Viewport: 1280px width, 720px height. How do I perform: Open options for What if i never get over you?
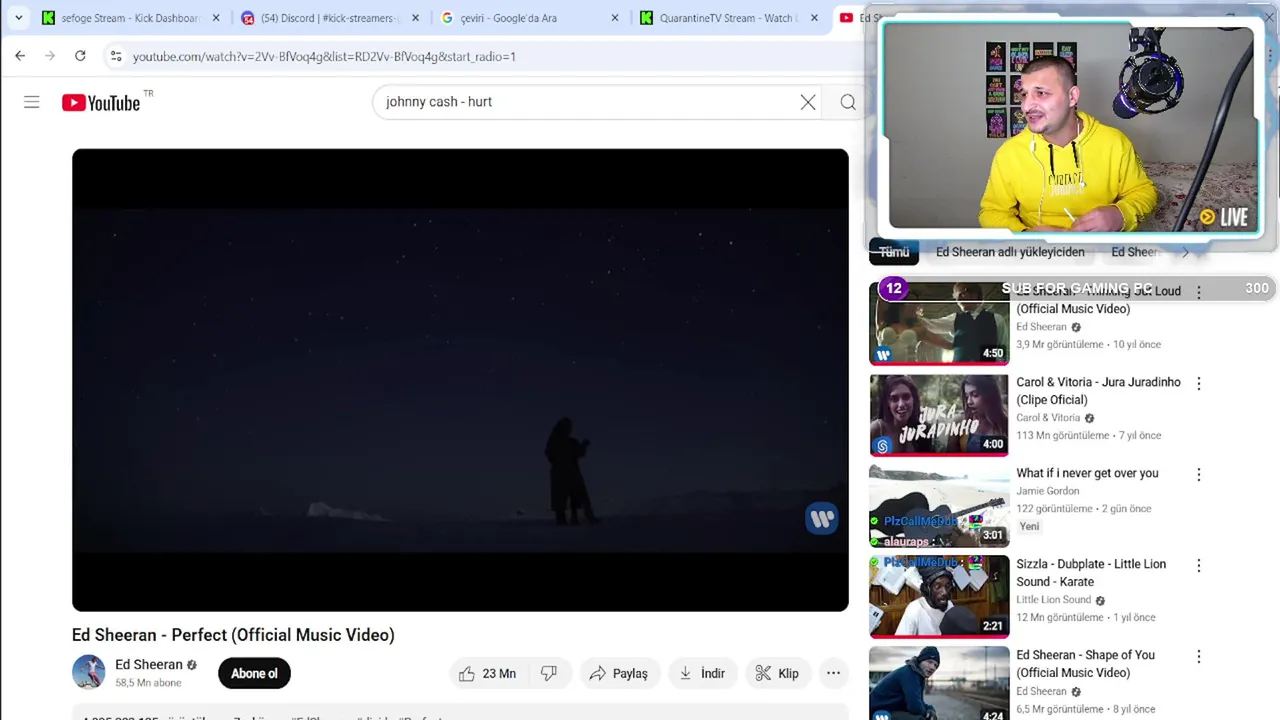coord(1199,474)
